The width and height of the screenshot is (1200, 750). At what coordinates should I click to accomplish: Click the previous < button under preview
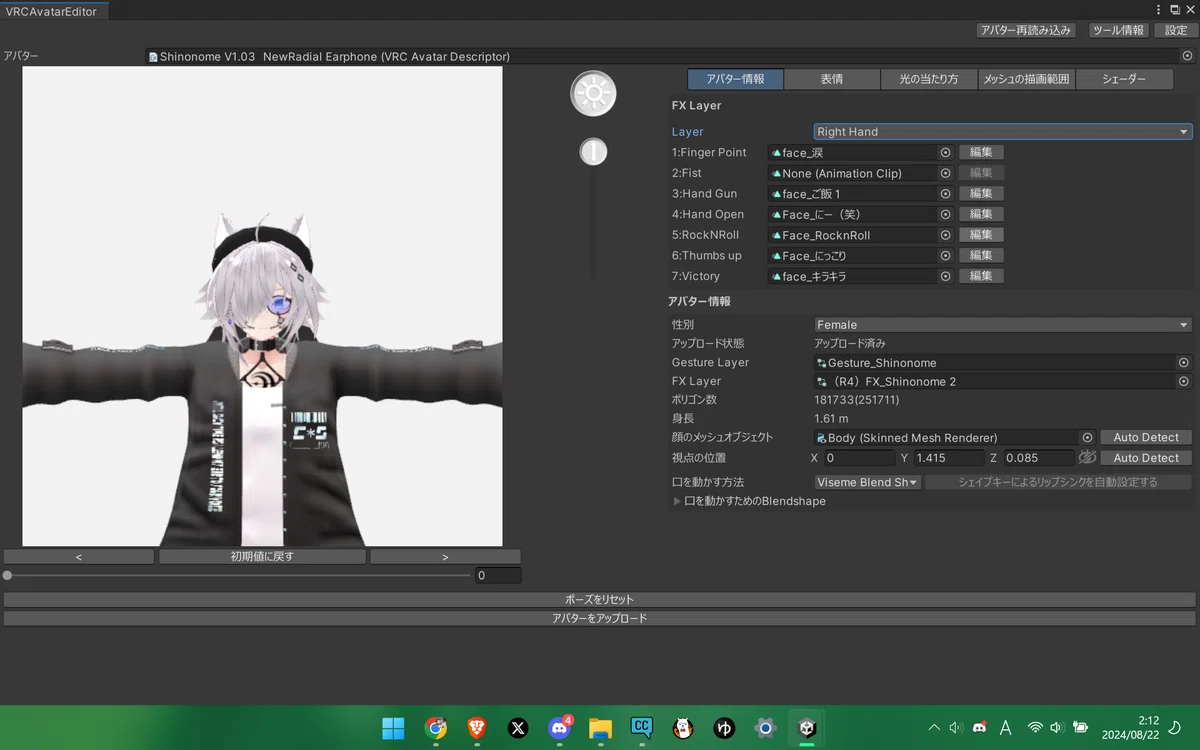tap(79, 557)
